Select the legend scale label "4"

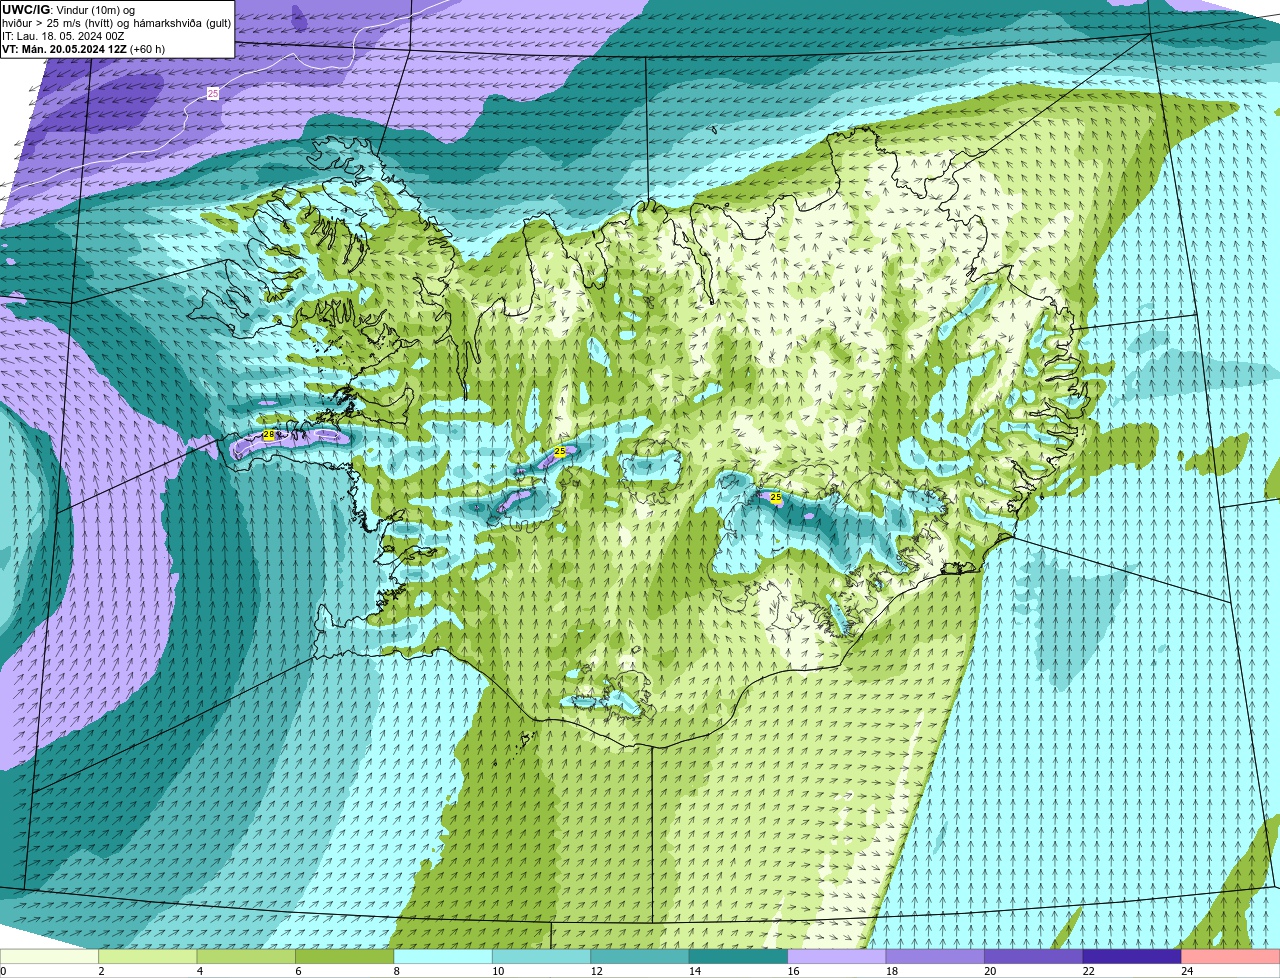[199, 971]
